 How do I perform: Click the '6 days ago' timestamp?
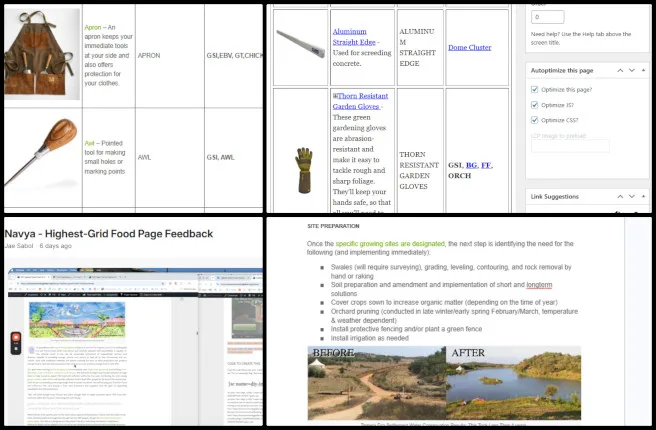coord(55,246)
